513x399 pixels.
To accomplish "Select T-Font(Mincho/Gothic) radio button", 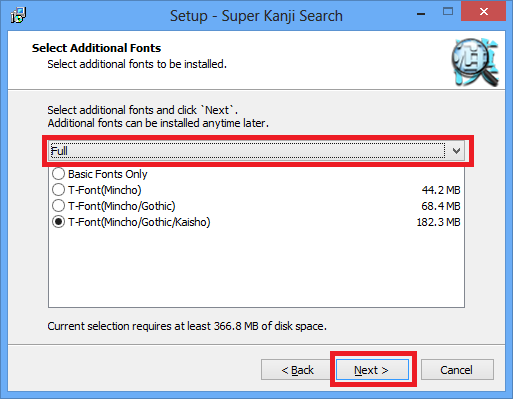I will [x=58, y=206].
